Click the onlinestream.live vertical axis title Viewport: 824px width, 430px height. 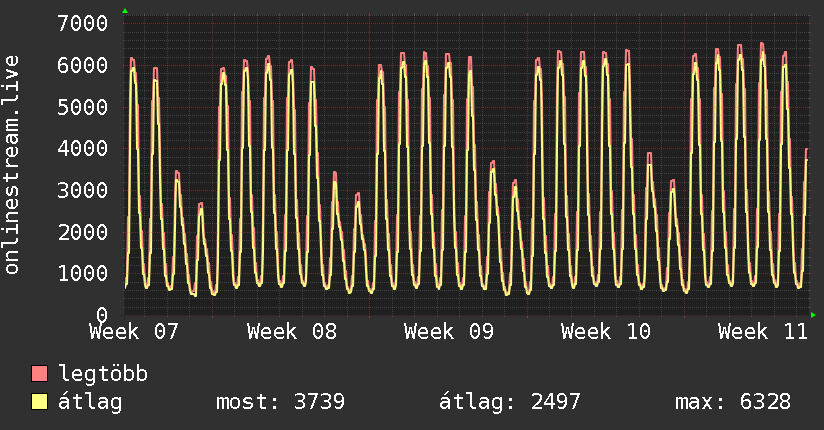pos(12,165)
